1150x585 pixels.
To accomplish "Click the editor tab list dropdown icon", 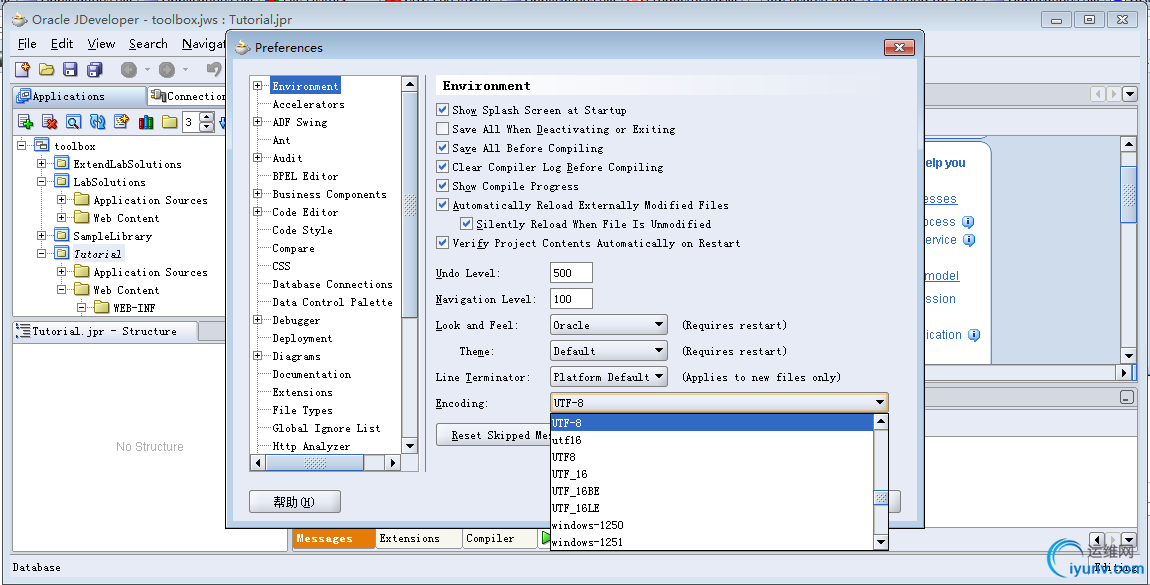I will click(1130, 94).
